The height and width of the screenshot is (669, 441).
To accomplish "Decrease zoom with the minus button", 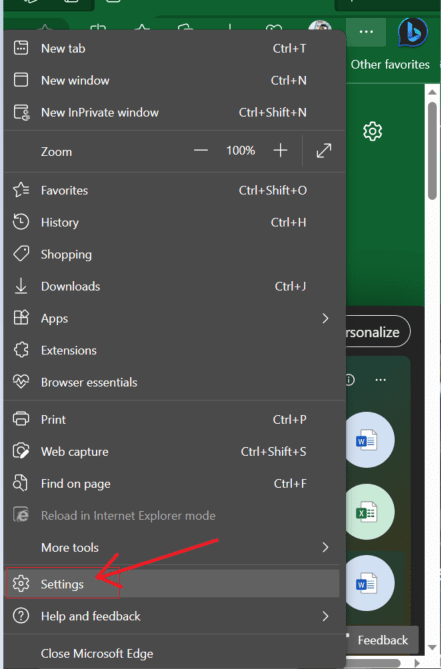I will [x=200, y=151].
